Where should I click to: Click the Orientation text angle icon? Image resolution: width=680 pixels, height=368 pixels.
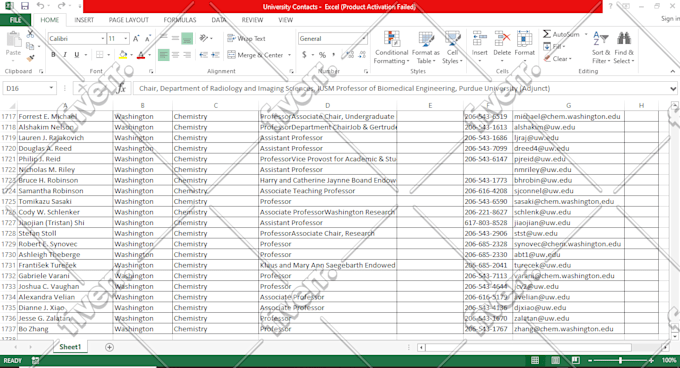(x=204, y=39)
